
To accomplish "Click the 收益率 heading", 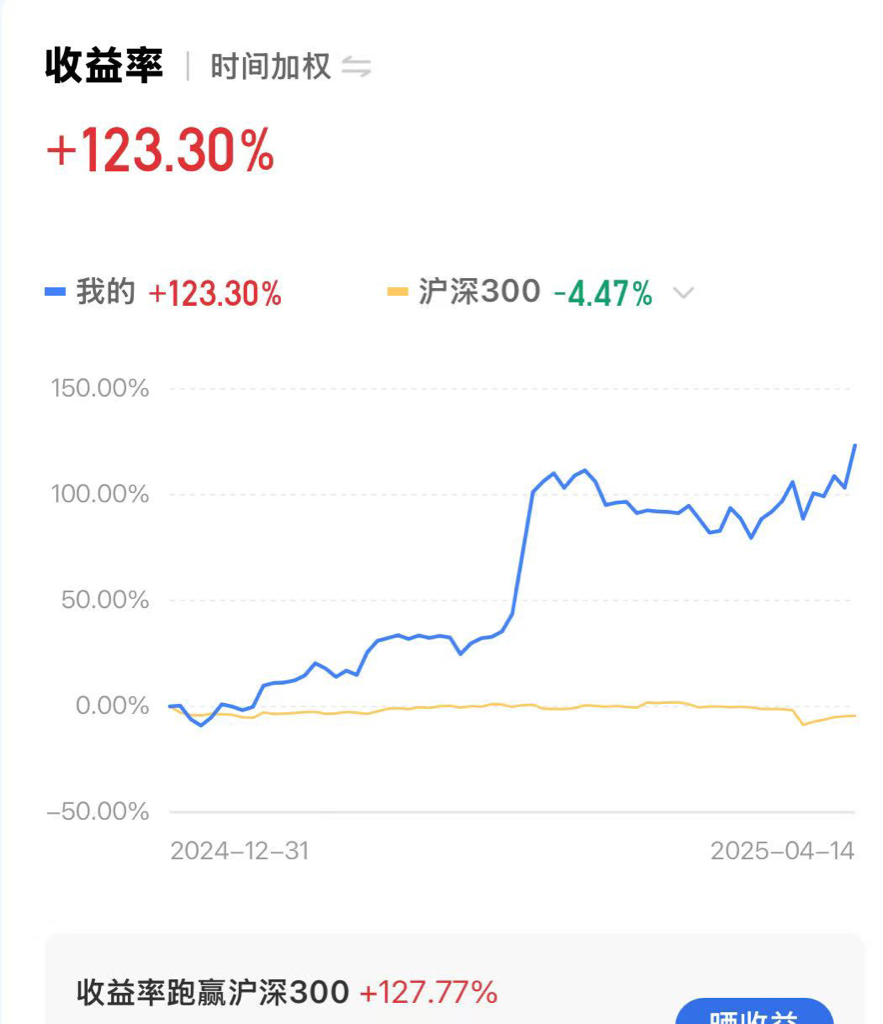I will tap(103, 66).
